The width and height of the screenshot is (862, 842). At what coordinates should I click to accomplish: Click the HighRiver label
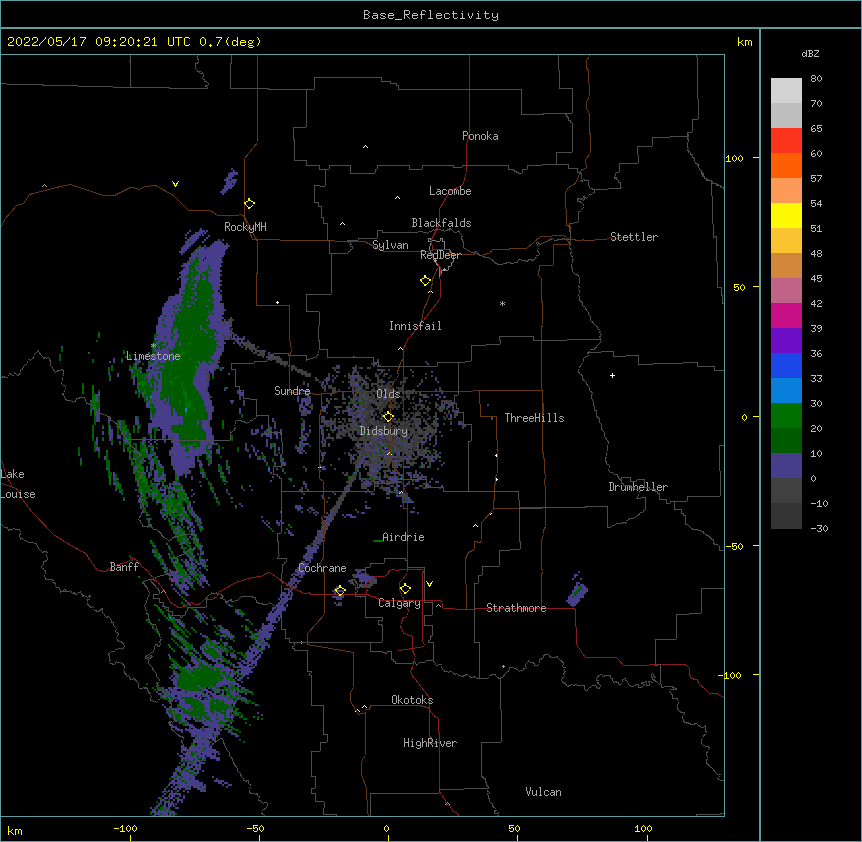(x=430, y=743)
